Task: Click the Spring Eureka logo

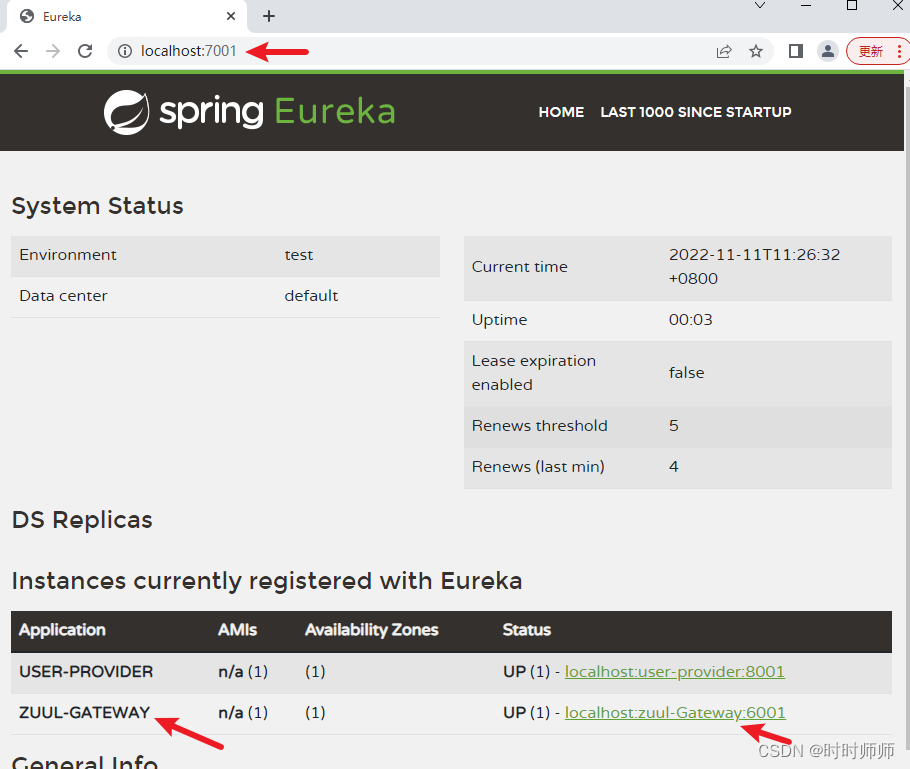Action: [250, 111]
